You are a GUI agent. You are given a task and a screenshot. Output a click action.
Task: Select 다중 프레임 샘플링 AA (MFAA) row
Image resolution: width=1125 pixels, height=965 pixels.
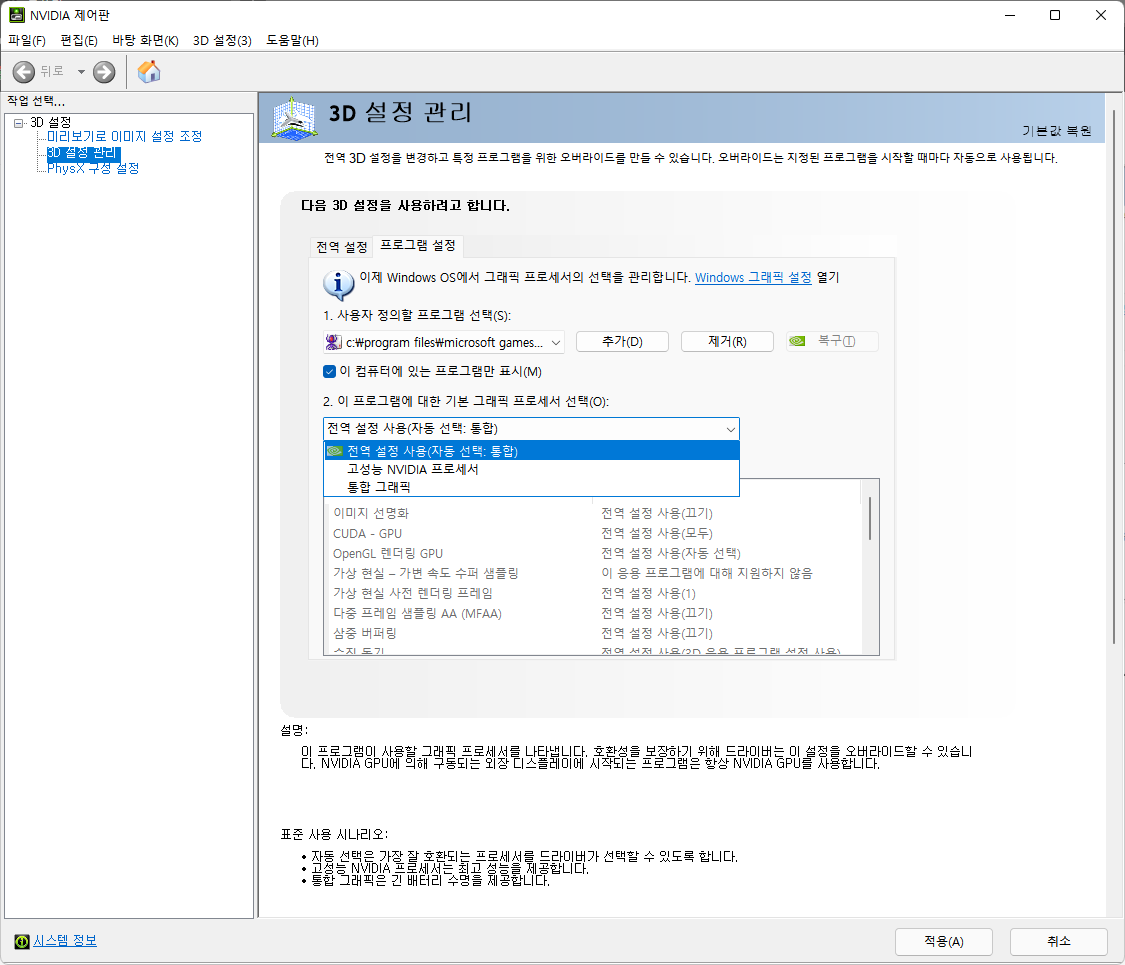[x=593, y=613]
